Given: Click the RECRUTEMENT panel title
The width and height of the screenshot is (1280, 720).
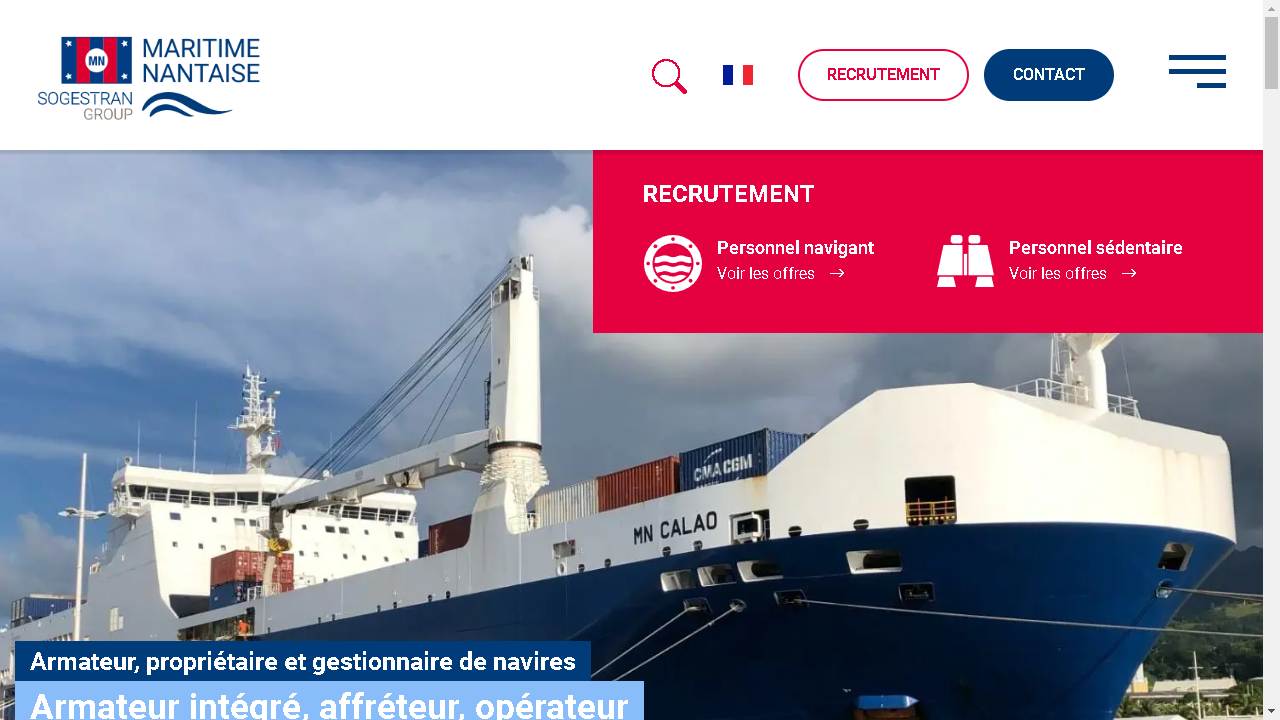Looking at the screenshot, I should coord(728,194).
